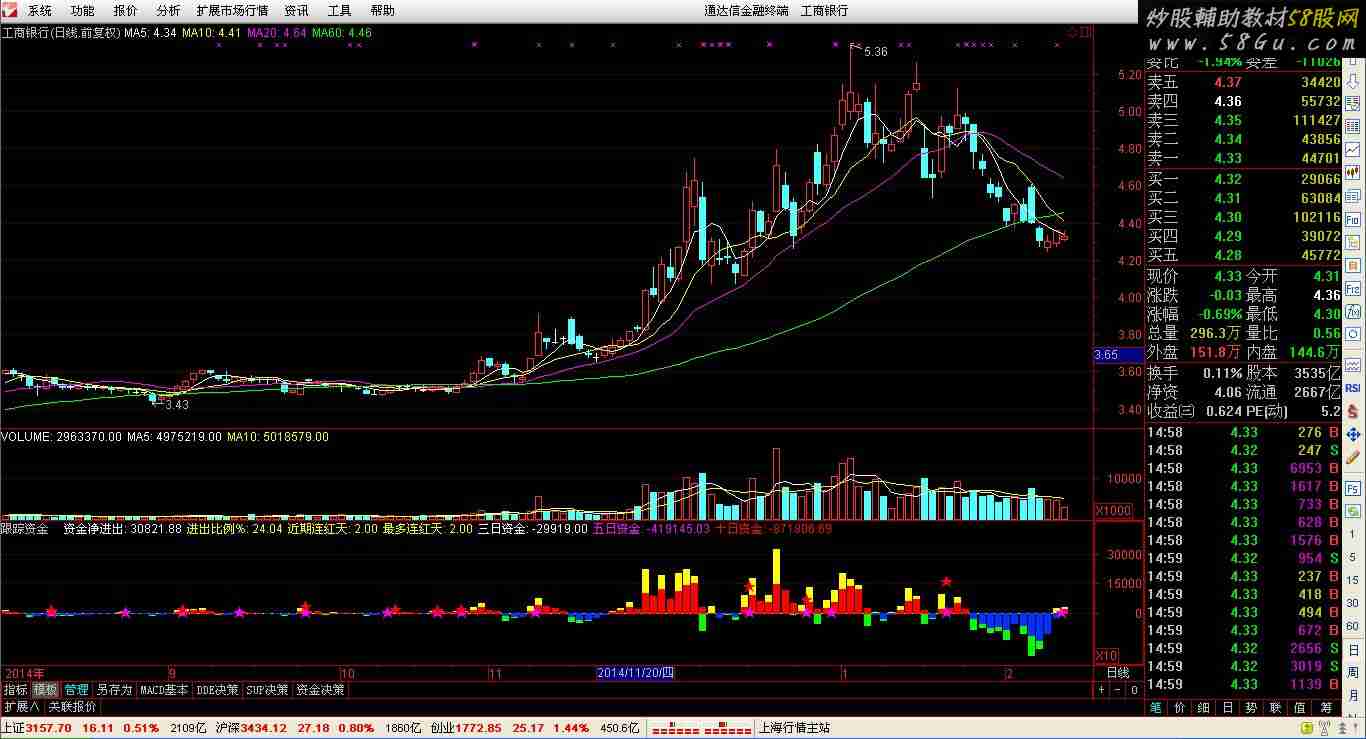The width and height of the screenshot is (1366, 739).
Task: Click the plus zoom button below chart
Action: coord(1102,690)
